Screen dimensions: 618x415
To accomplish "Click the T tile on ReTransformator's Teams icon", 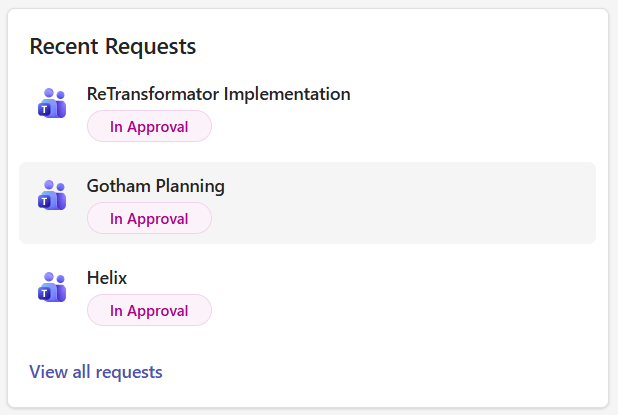I will click(x=45, y=110).
